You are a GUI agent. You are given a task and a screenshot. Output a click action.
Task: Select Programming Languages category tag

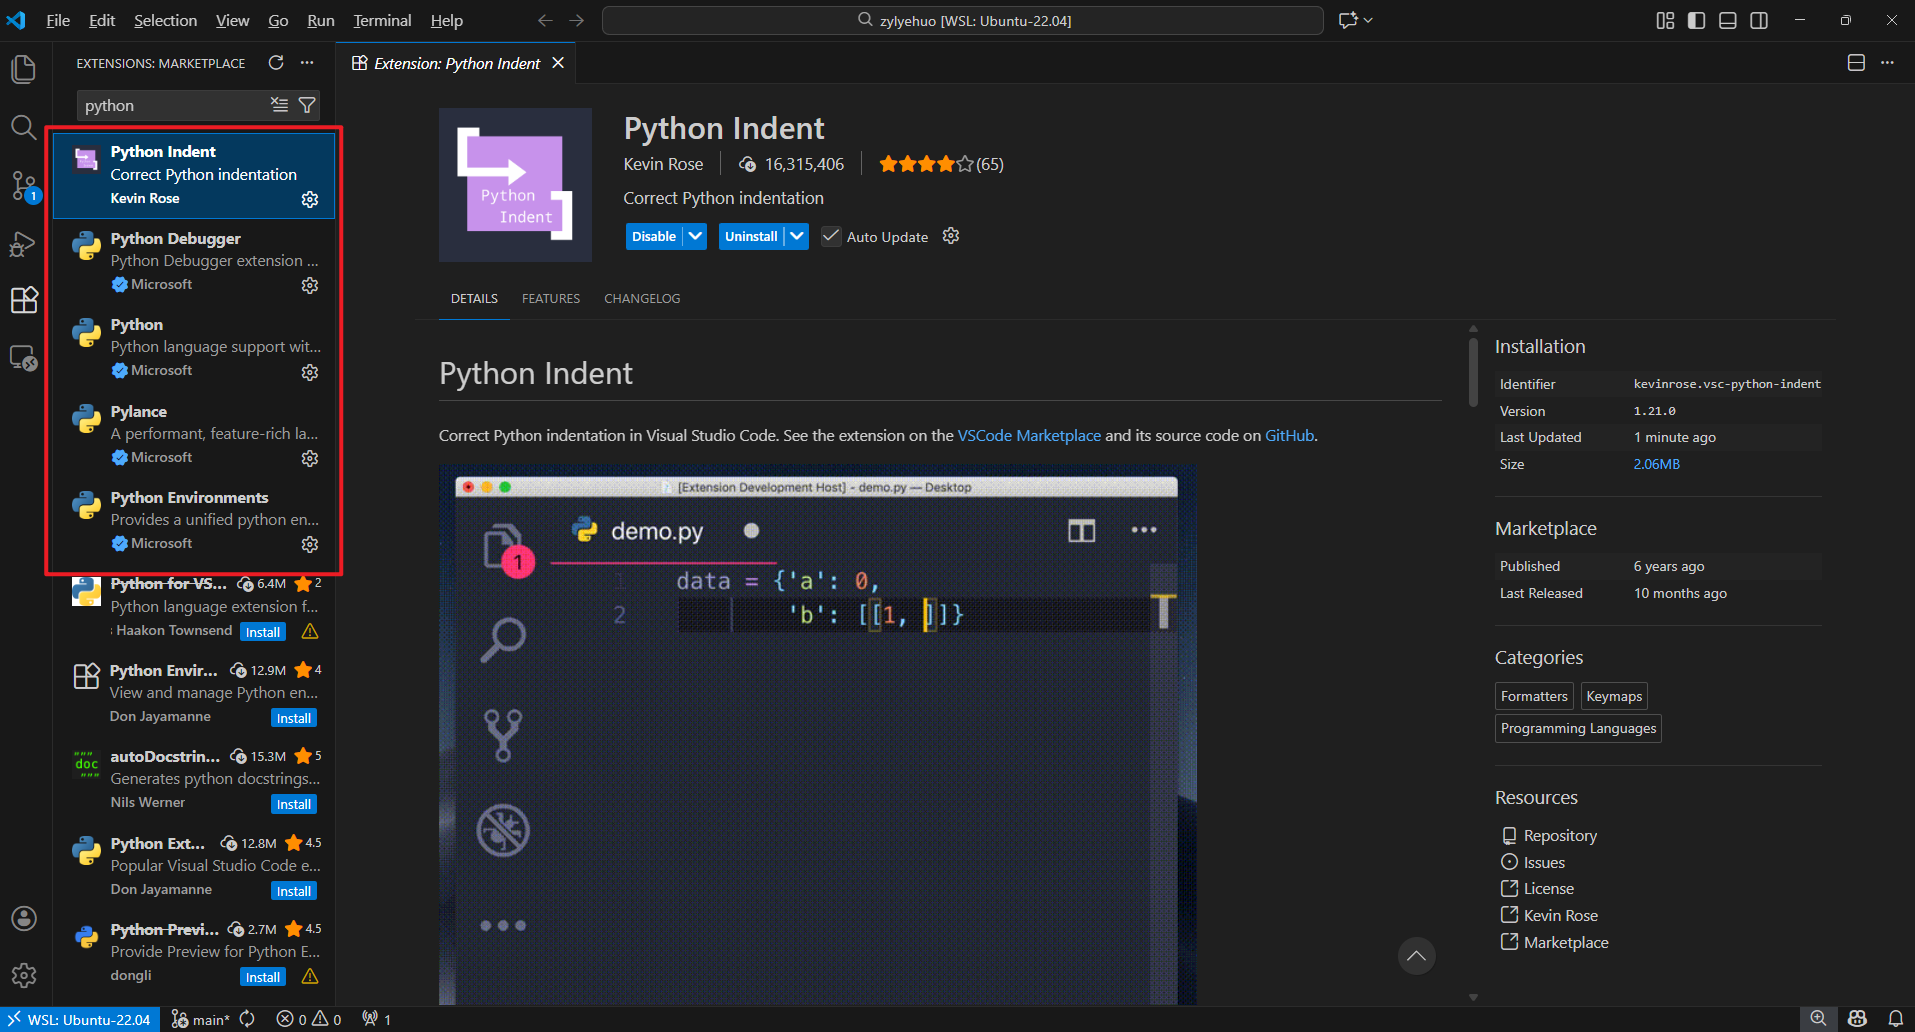pyautogui.click(x=1578, y=728)
